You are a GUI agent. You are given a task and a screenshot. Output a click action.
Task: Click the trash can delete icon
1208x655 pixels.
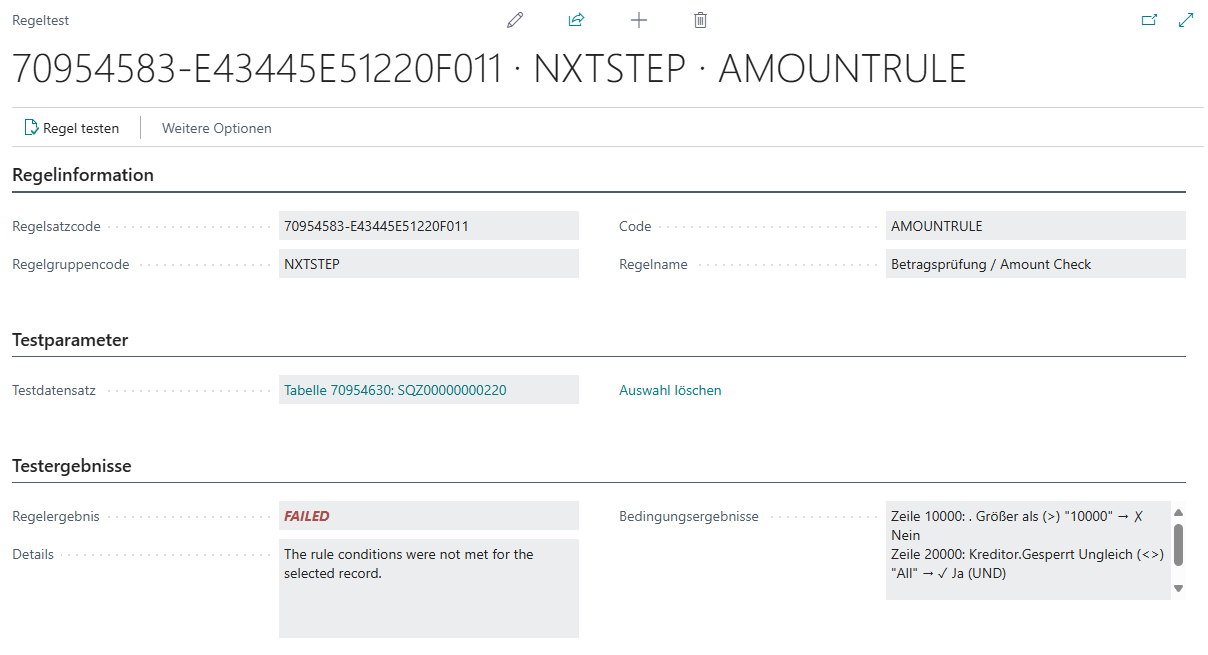[x=700, y=20]
